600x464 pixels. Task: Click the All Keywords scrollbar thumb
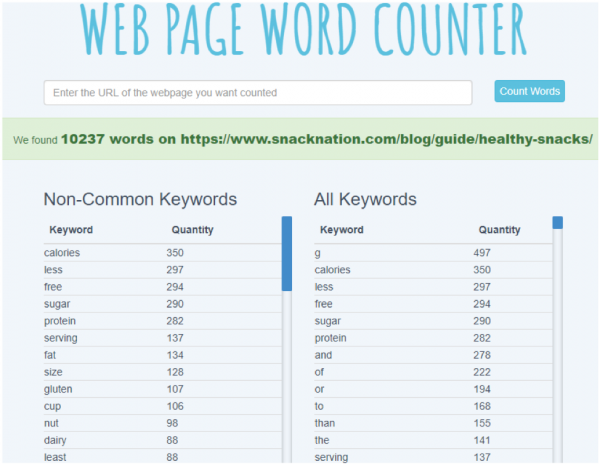click(558, 223)
